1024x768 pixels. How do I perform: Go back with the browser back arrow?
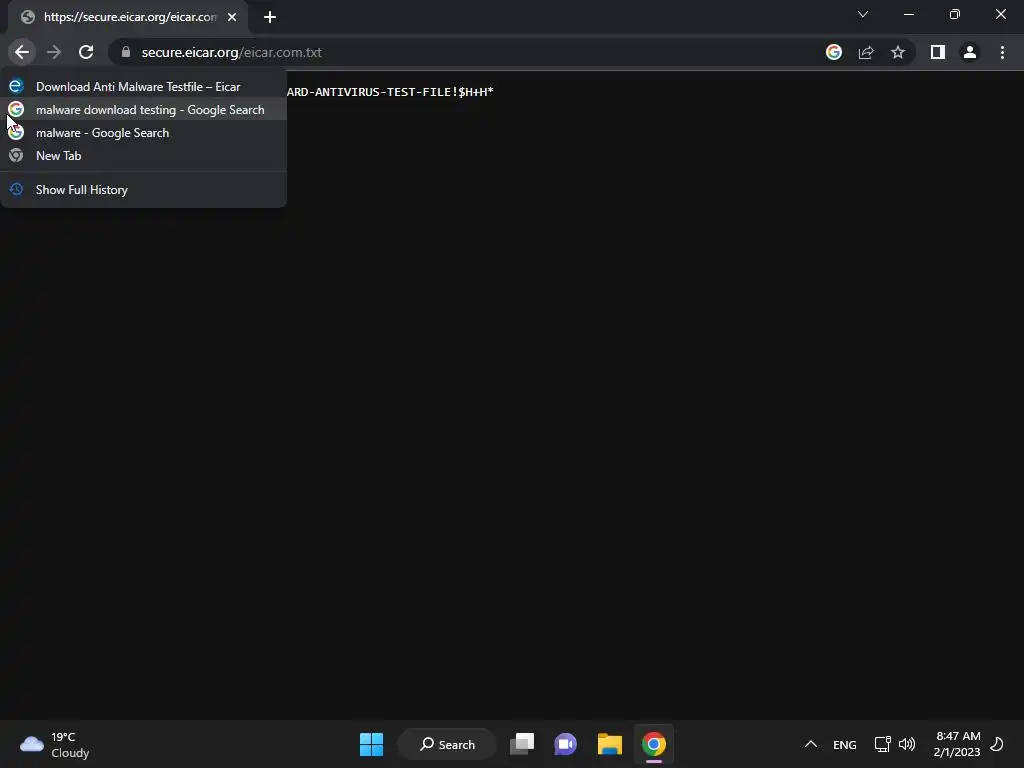(22, 52)
